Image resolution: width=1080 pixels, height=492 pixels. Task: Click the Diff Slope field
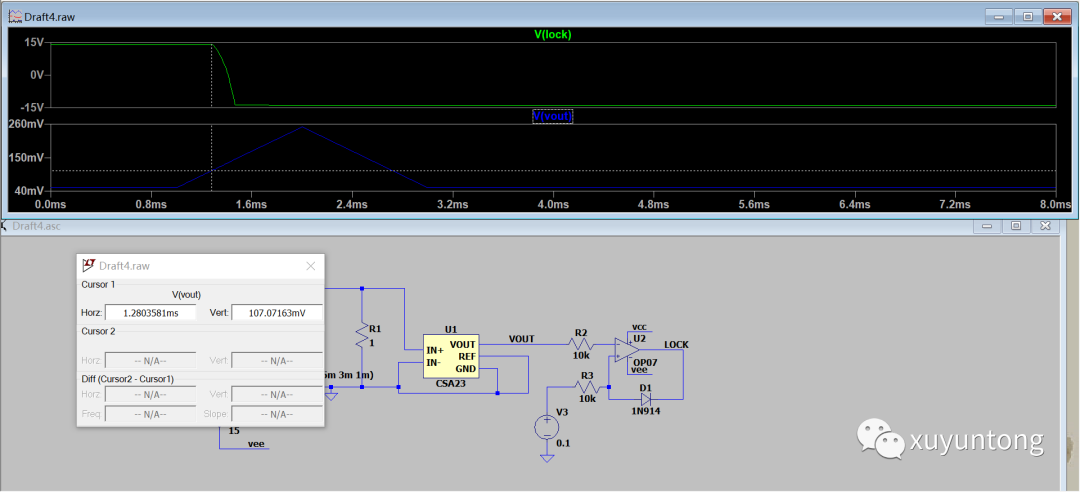276,414
